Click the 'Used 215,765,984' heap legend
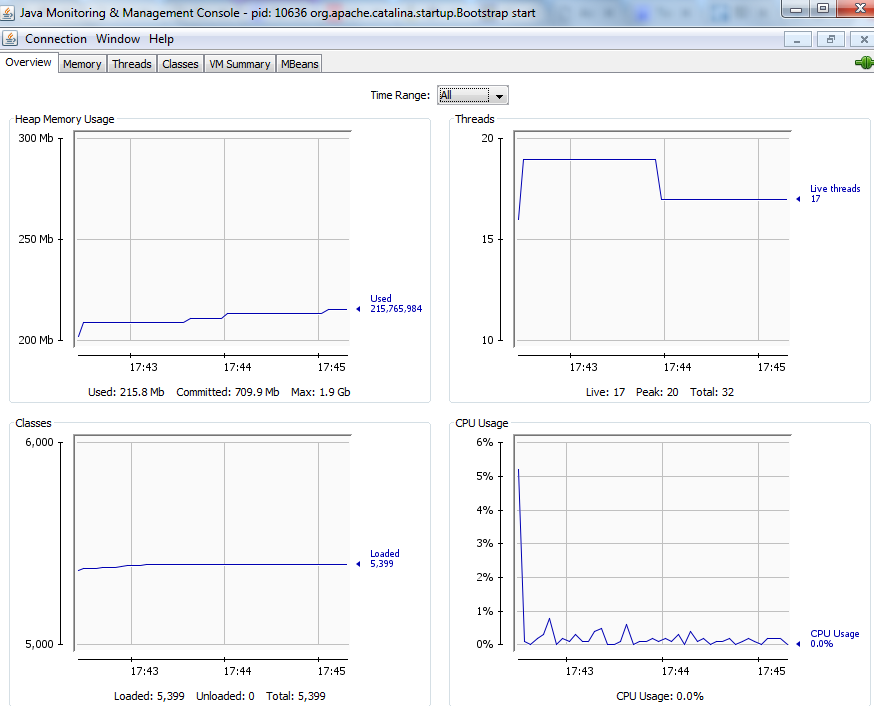This screenshot has height=706, width=874. click(x=396, y=304)
